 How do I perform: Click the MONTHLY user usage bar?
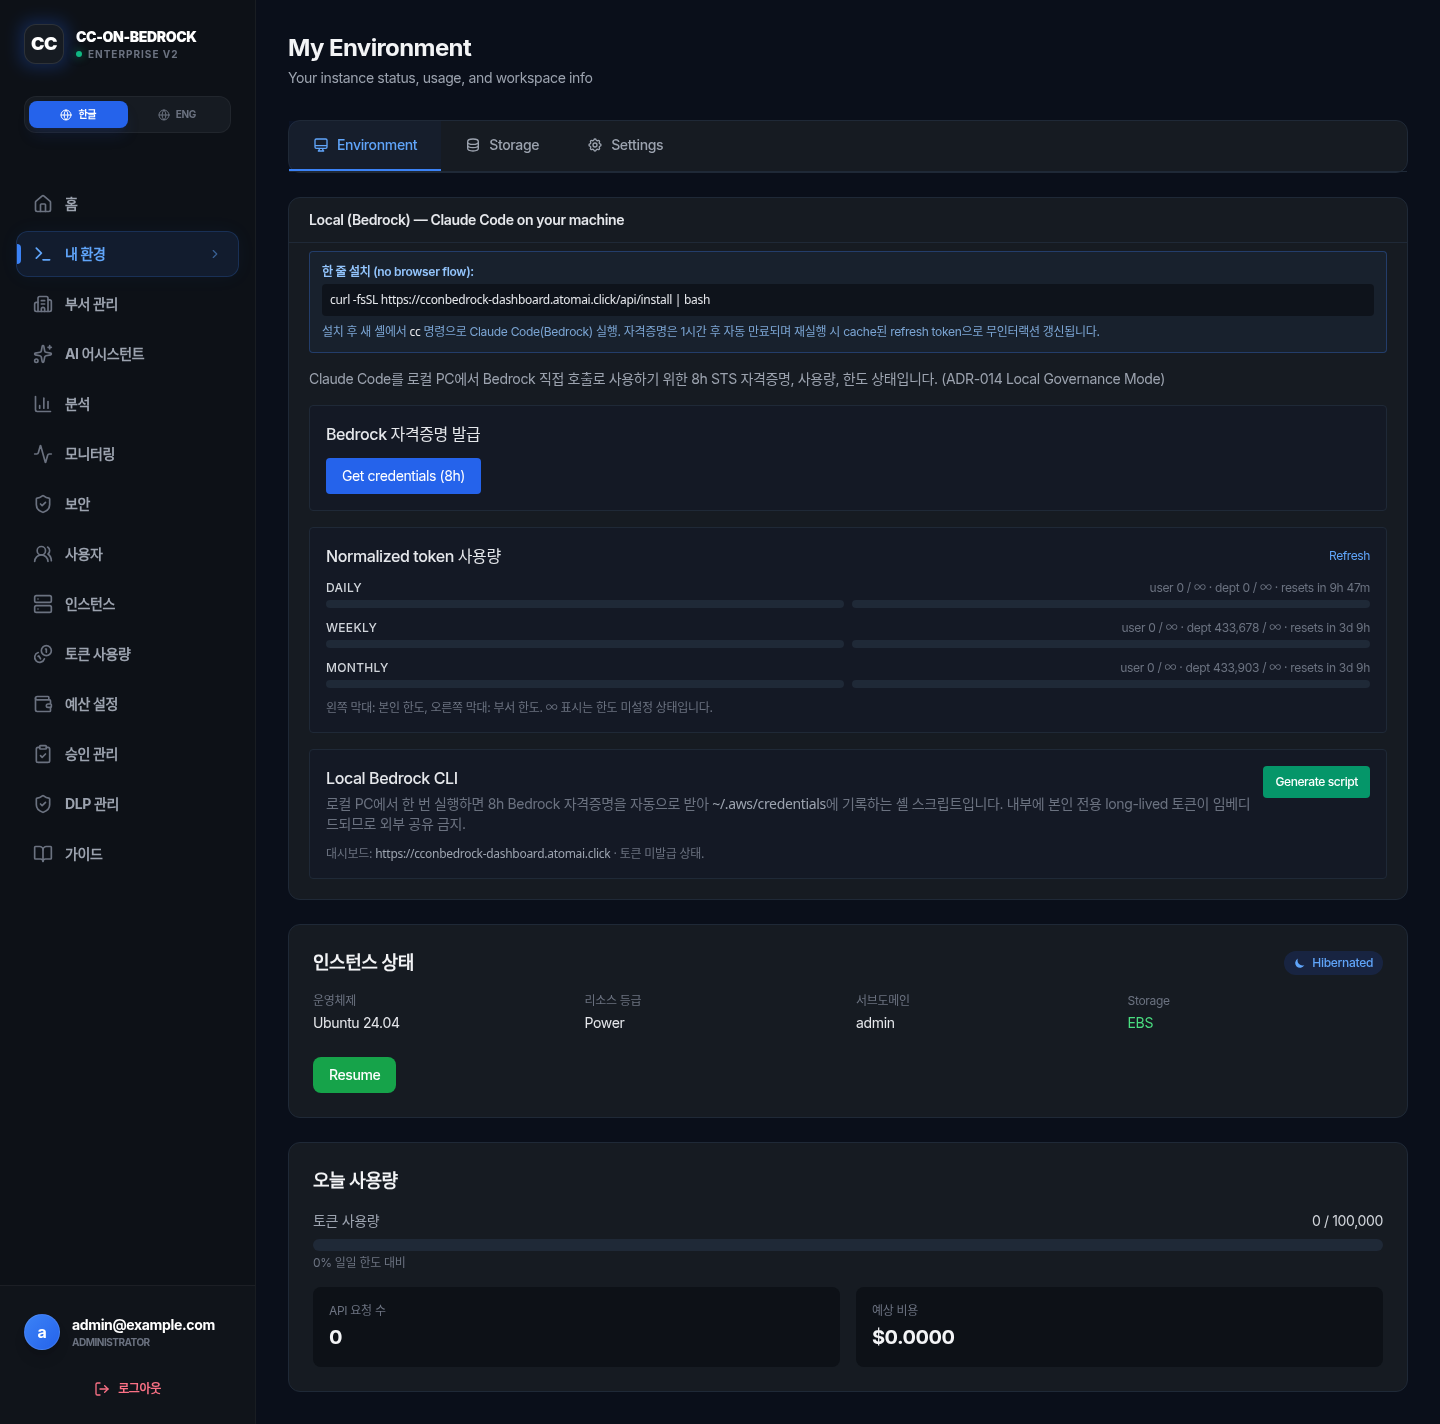tap(585, 684)
